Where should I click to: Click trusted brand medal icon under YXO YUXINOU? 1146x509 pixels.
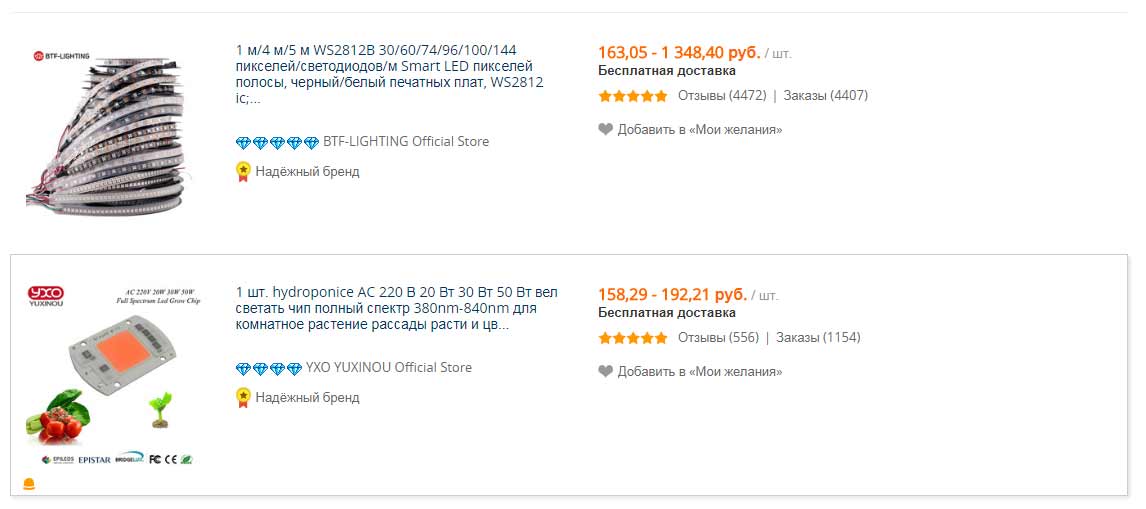pyautogui.click(x=243, y=397)
